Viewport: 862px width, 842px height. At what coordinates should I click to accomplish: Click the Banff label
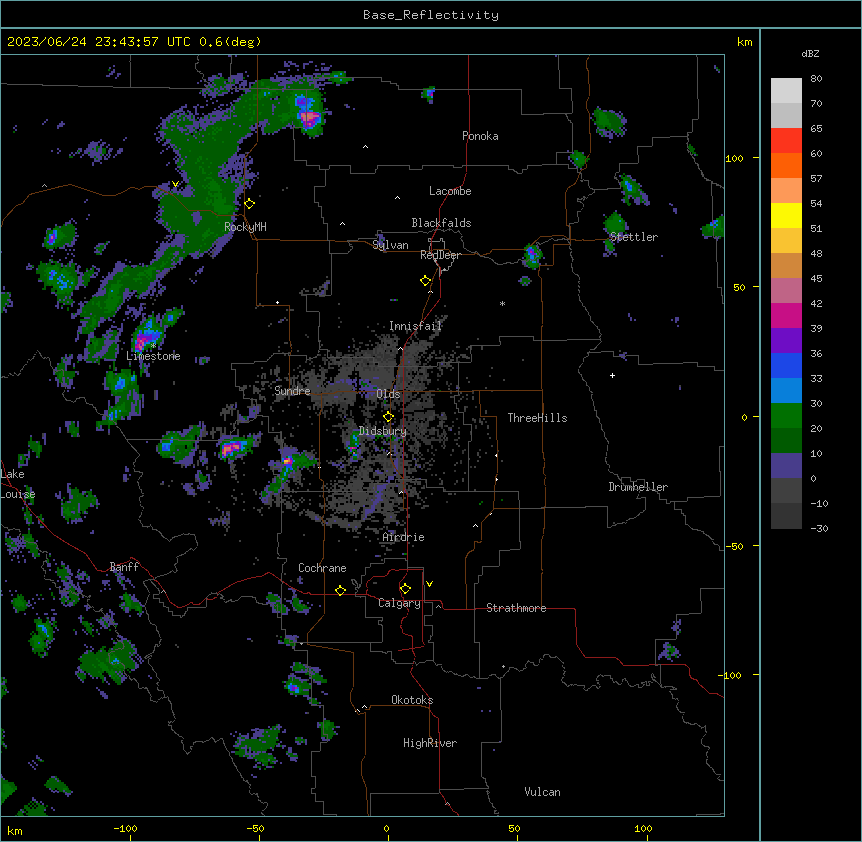tap(124, 567)
